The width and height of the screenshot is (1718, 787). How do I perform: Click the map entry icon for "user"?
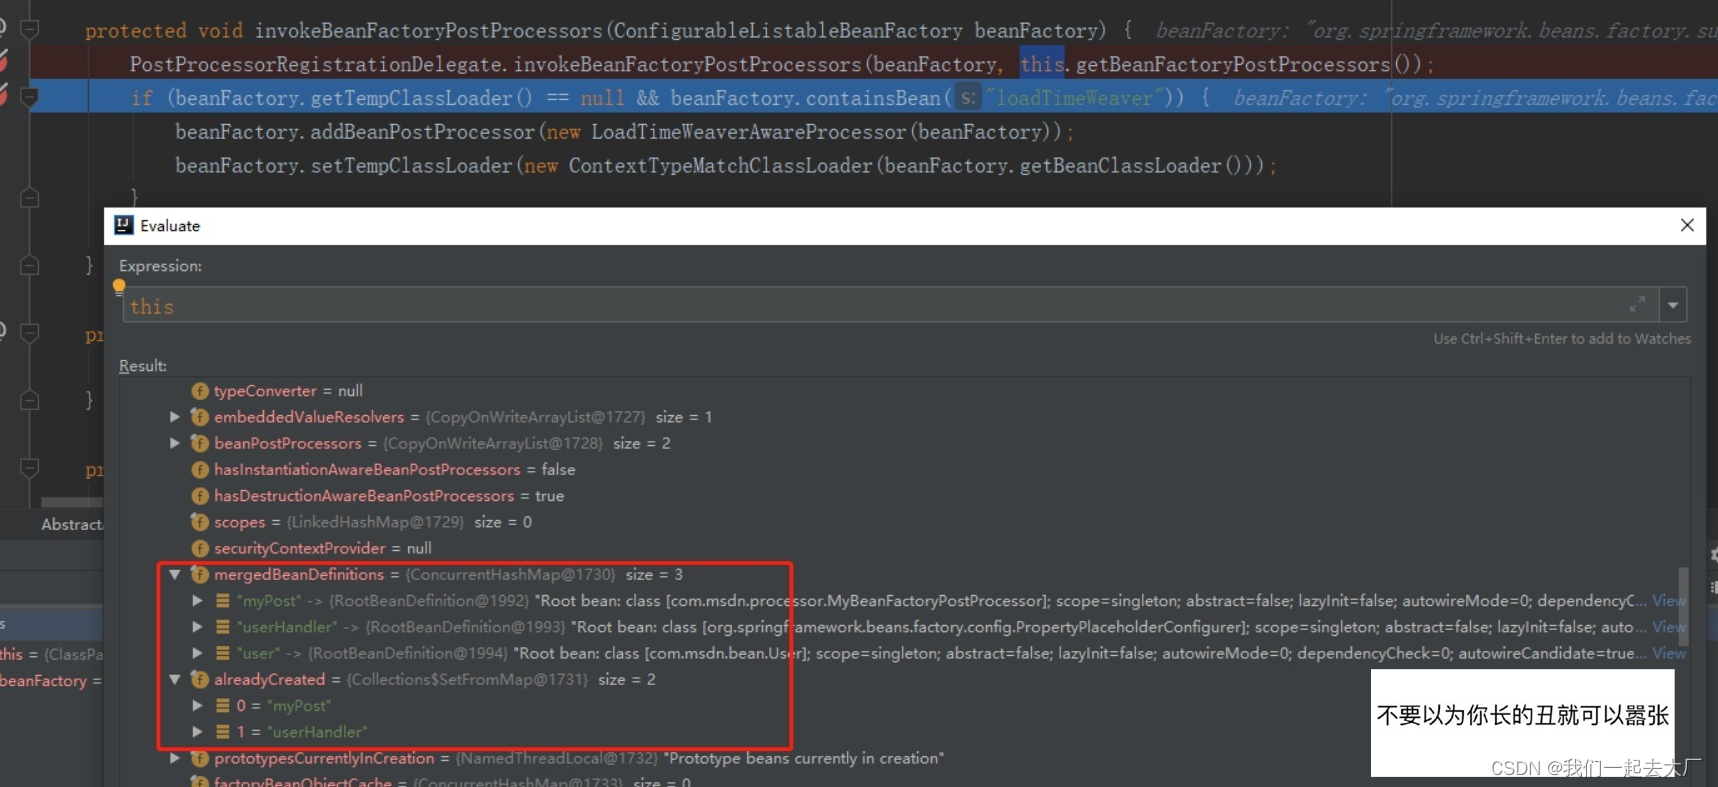(x=223, y=653)
